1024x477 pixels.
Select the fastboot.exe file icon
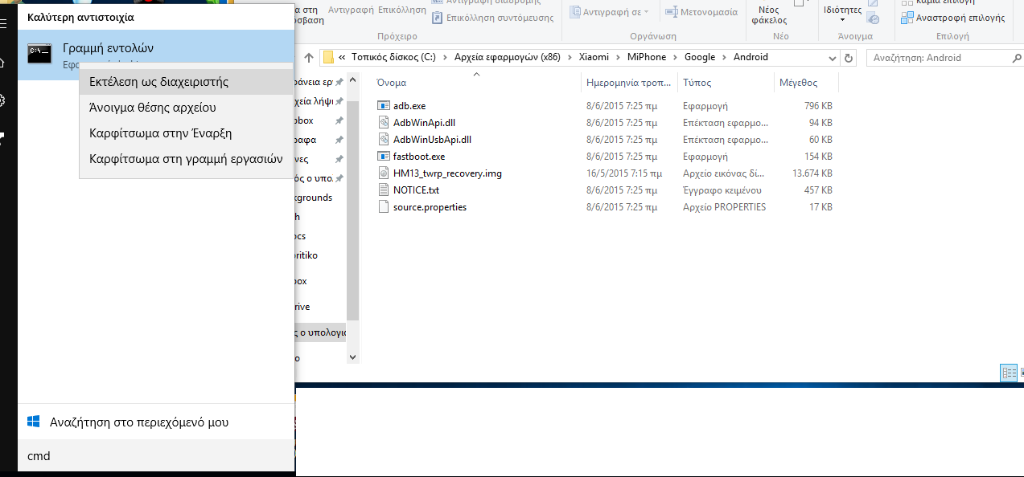pyautogui.click(x=385, y=157)
